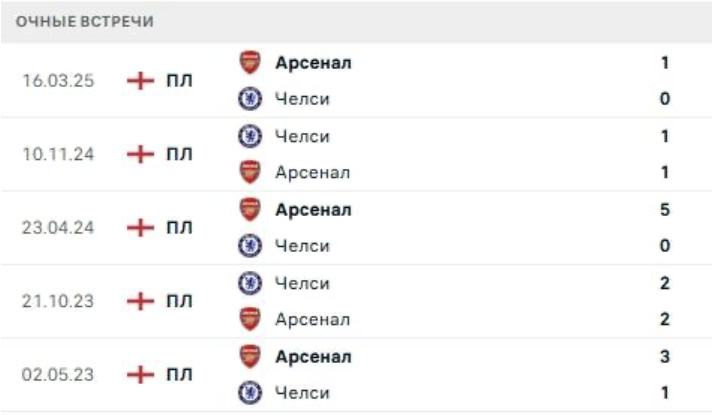This screenshot has width=712, height=416.
Task: Open match dated 21.10.23
Action: click(58, 301)
